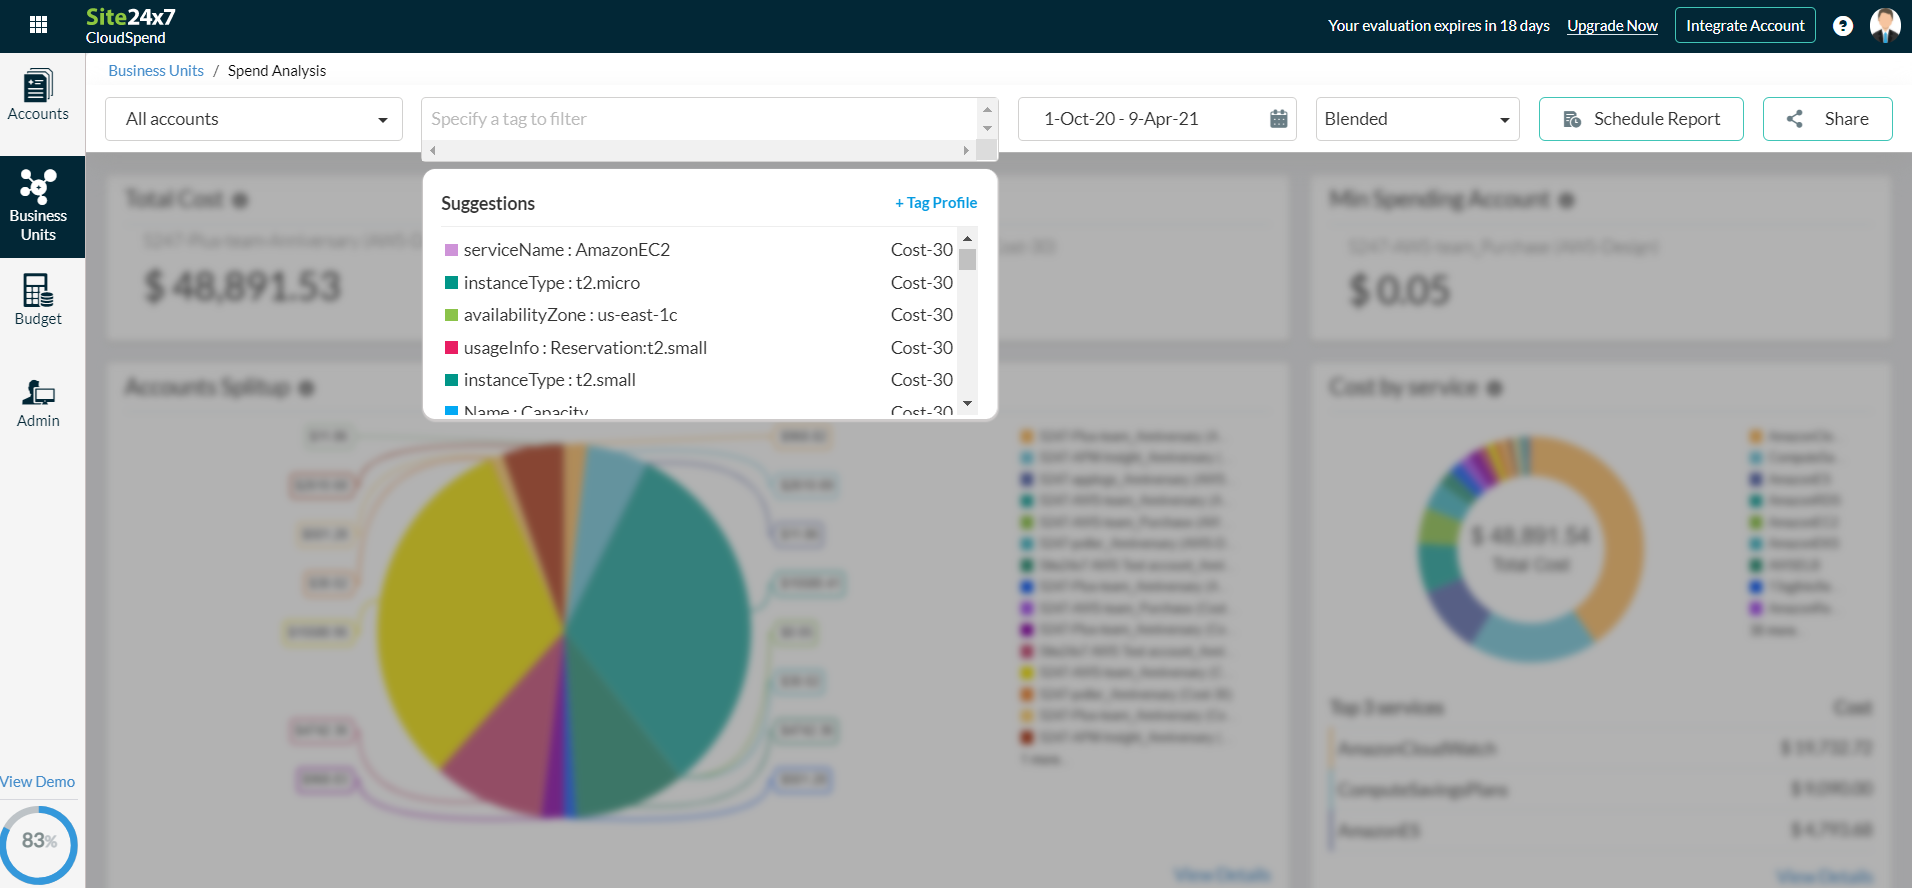
Task: Click the tag filter down stepper arrow
Action: coord(987,128)
